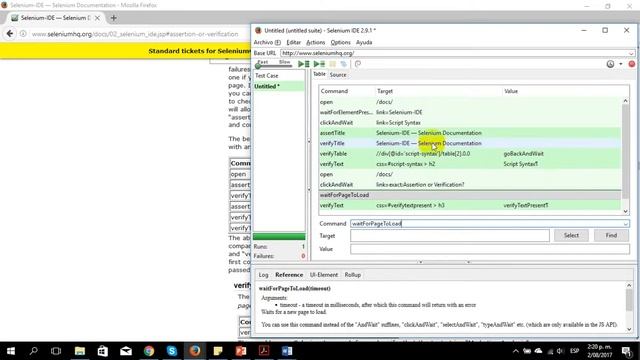
Task: Open Chrome from taskbar
Action: tap(149, 351)
